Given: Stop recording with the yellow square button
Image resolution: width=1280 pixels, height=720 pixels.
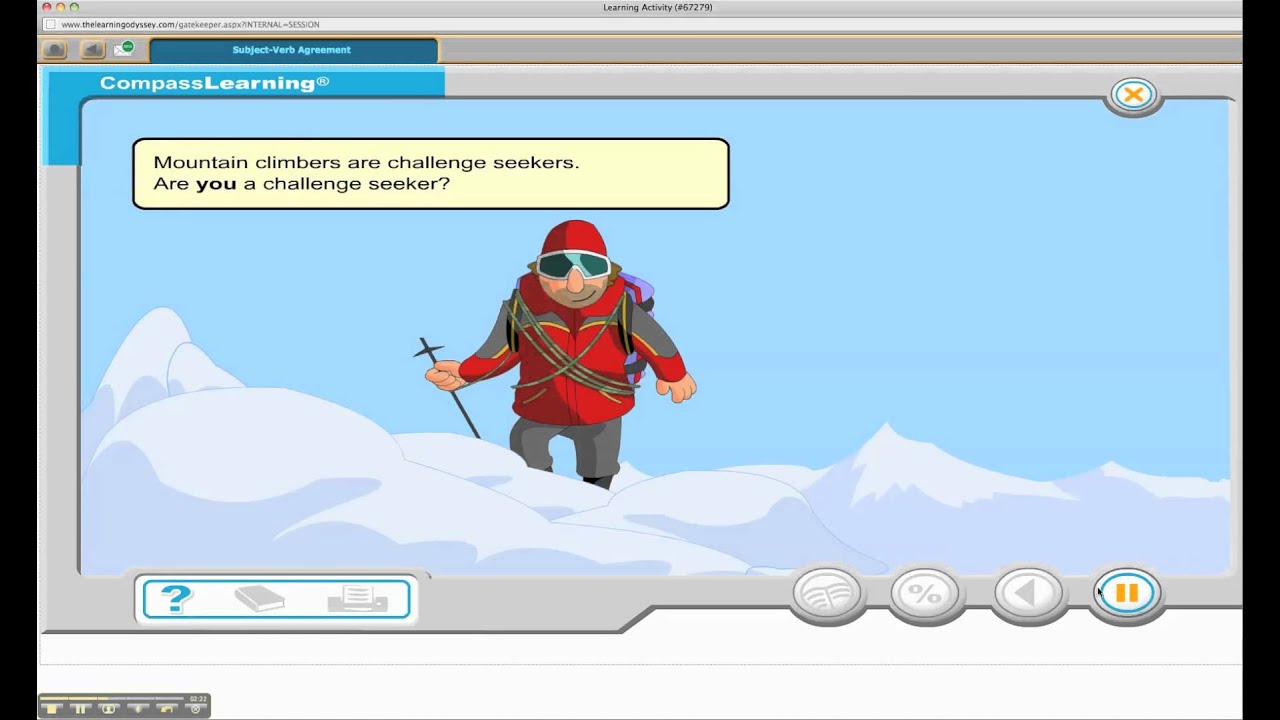Looking at the screenshot, I should pos(53,709).
